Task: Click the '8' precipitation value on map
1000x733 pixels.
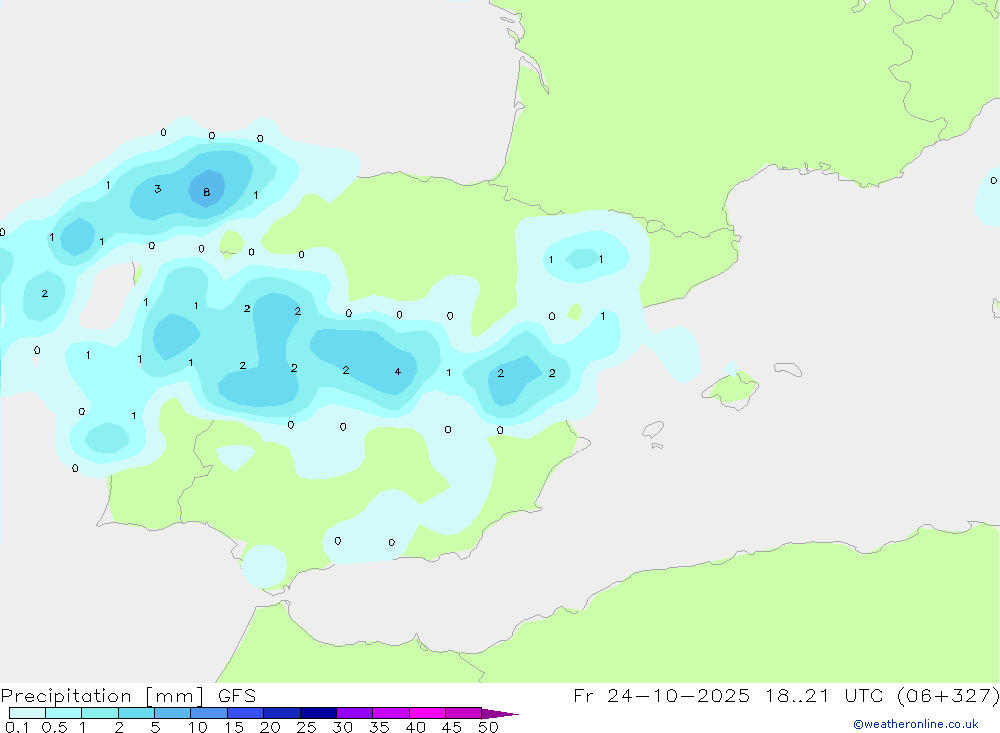Action: pyautogui.click(x=207, y=192)
